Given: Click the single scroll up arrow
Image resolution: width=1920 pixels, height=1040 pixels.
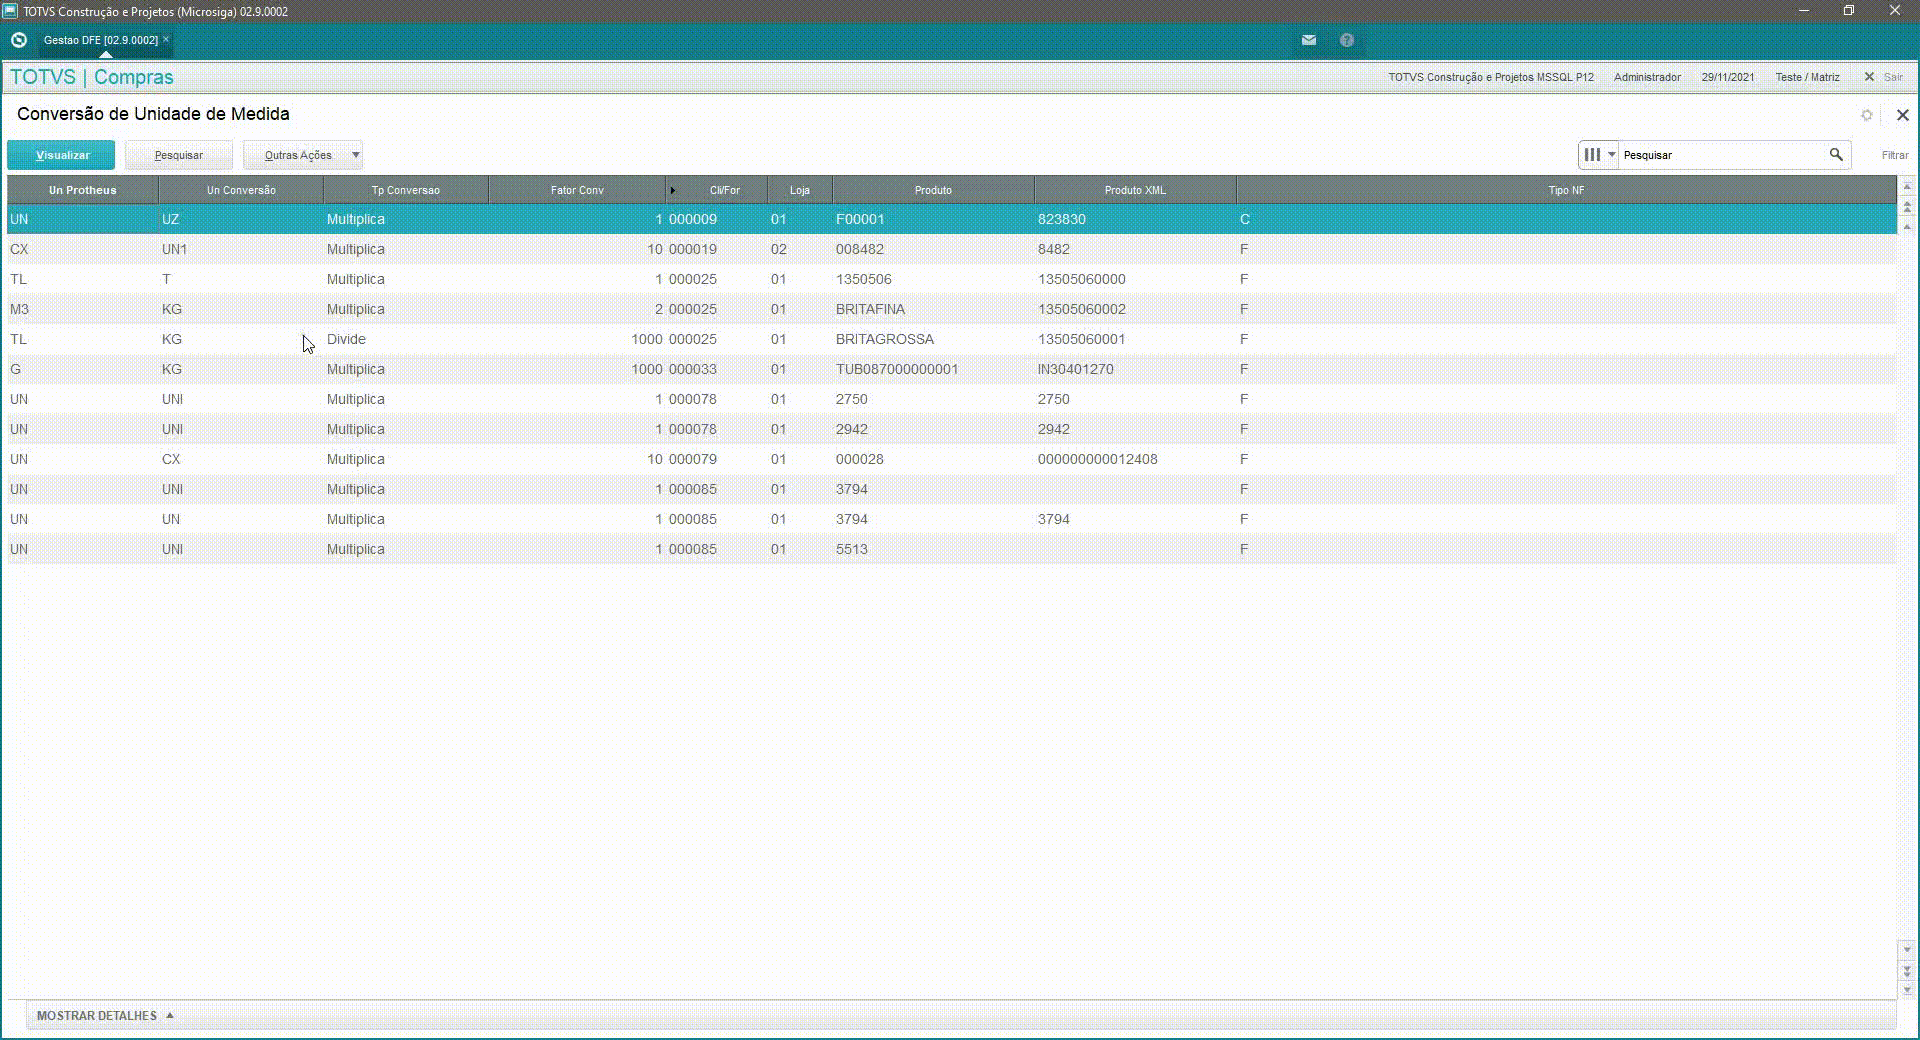Looking at the screenshot, I should [1907, 227].
